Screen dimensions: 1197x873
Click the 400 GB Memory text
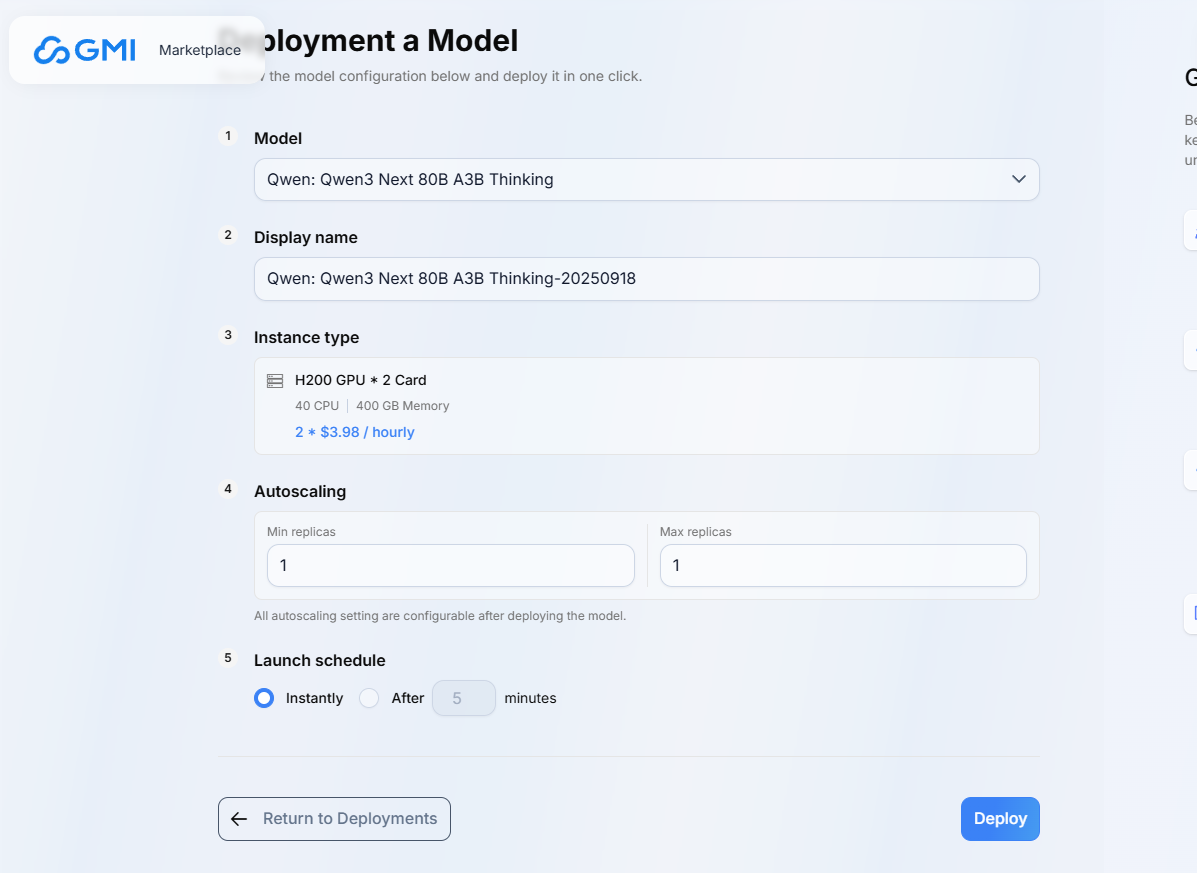[402, 406]
